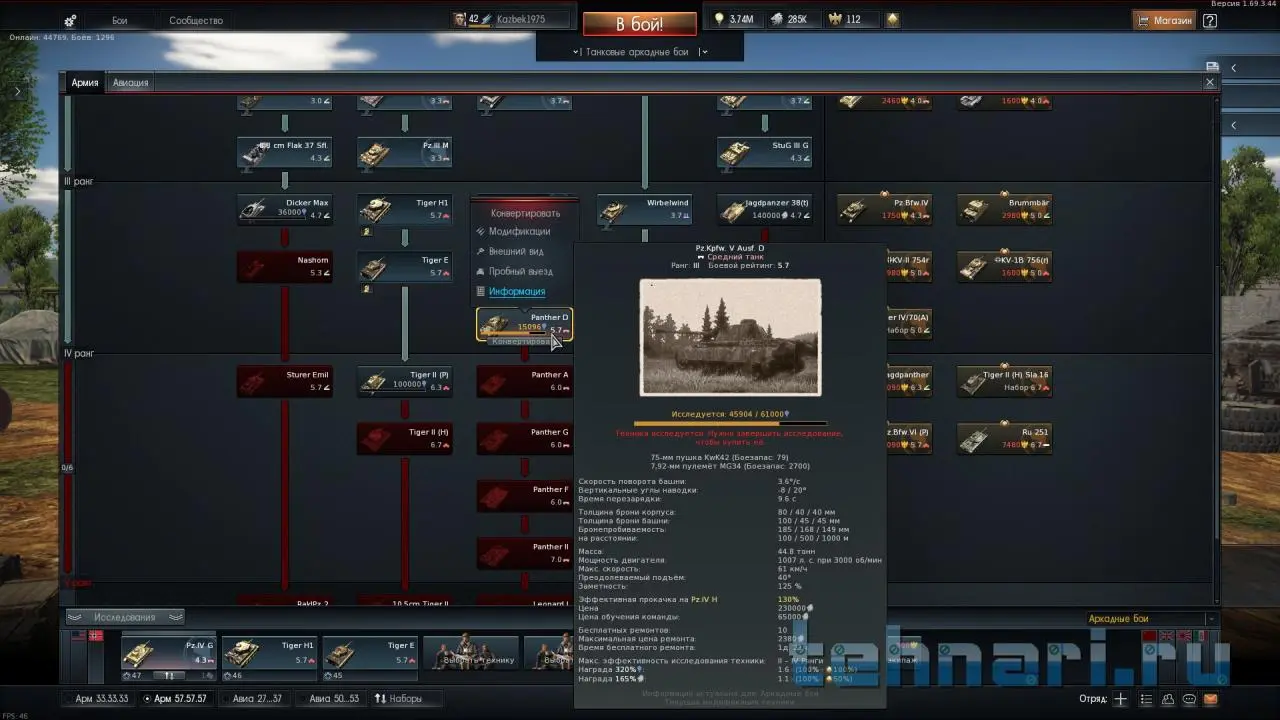Select the Авиа 27..37 preset radio
1280x720 pixels.
pyautogui.click(x=254, y=699)
